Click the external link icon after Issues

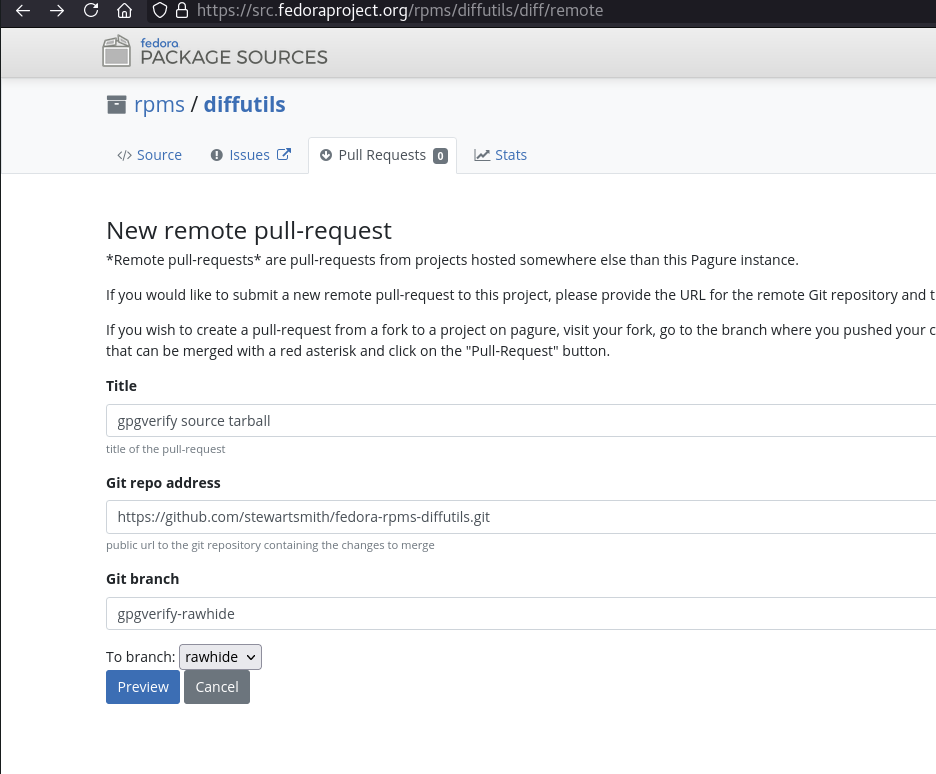pos(284,155)
